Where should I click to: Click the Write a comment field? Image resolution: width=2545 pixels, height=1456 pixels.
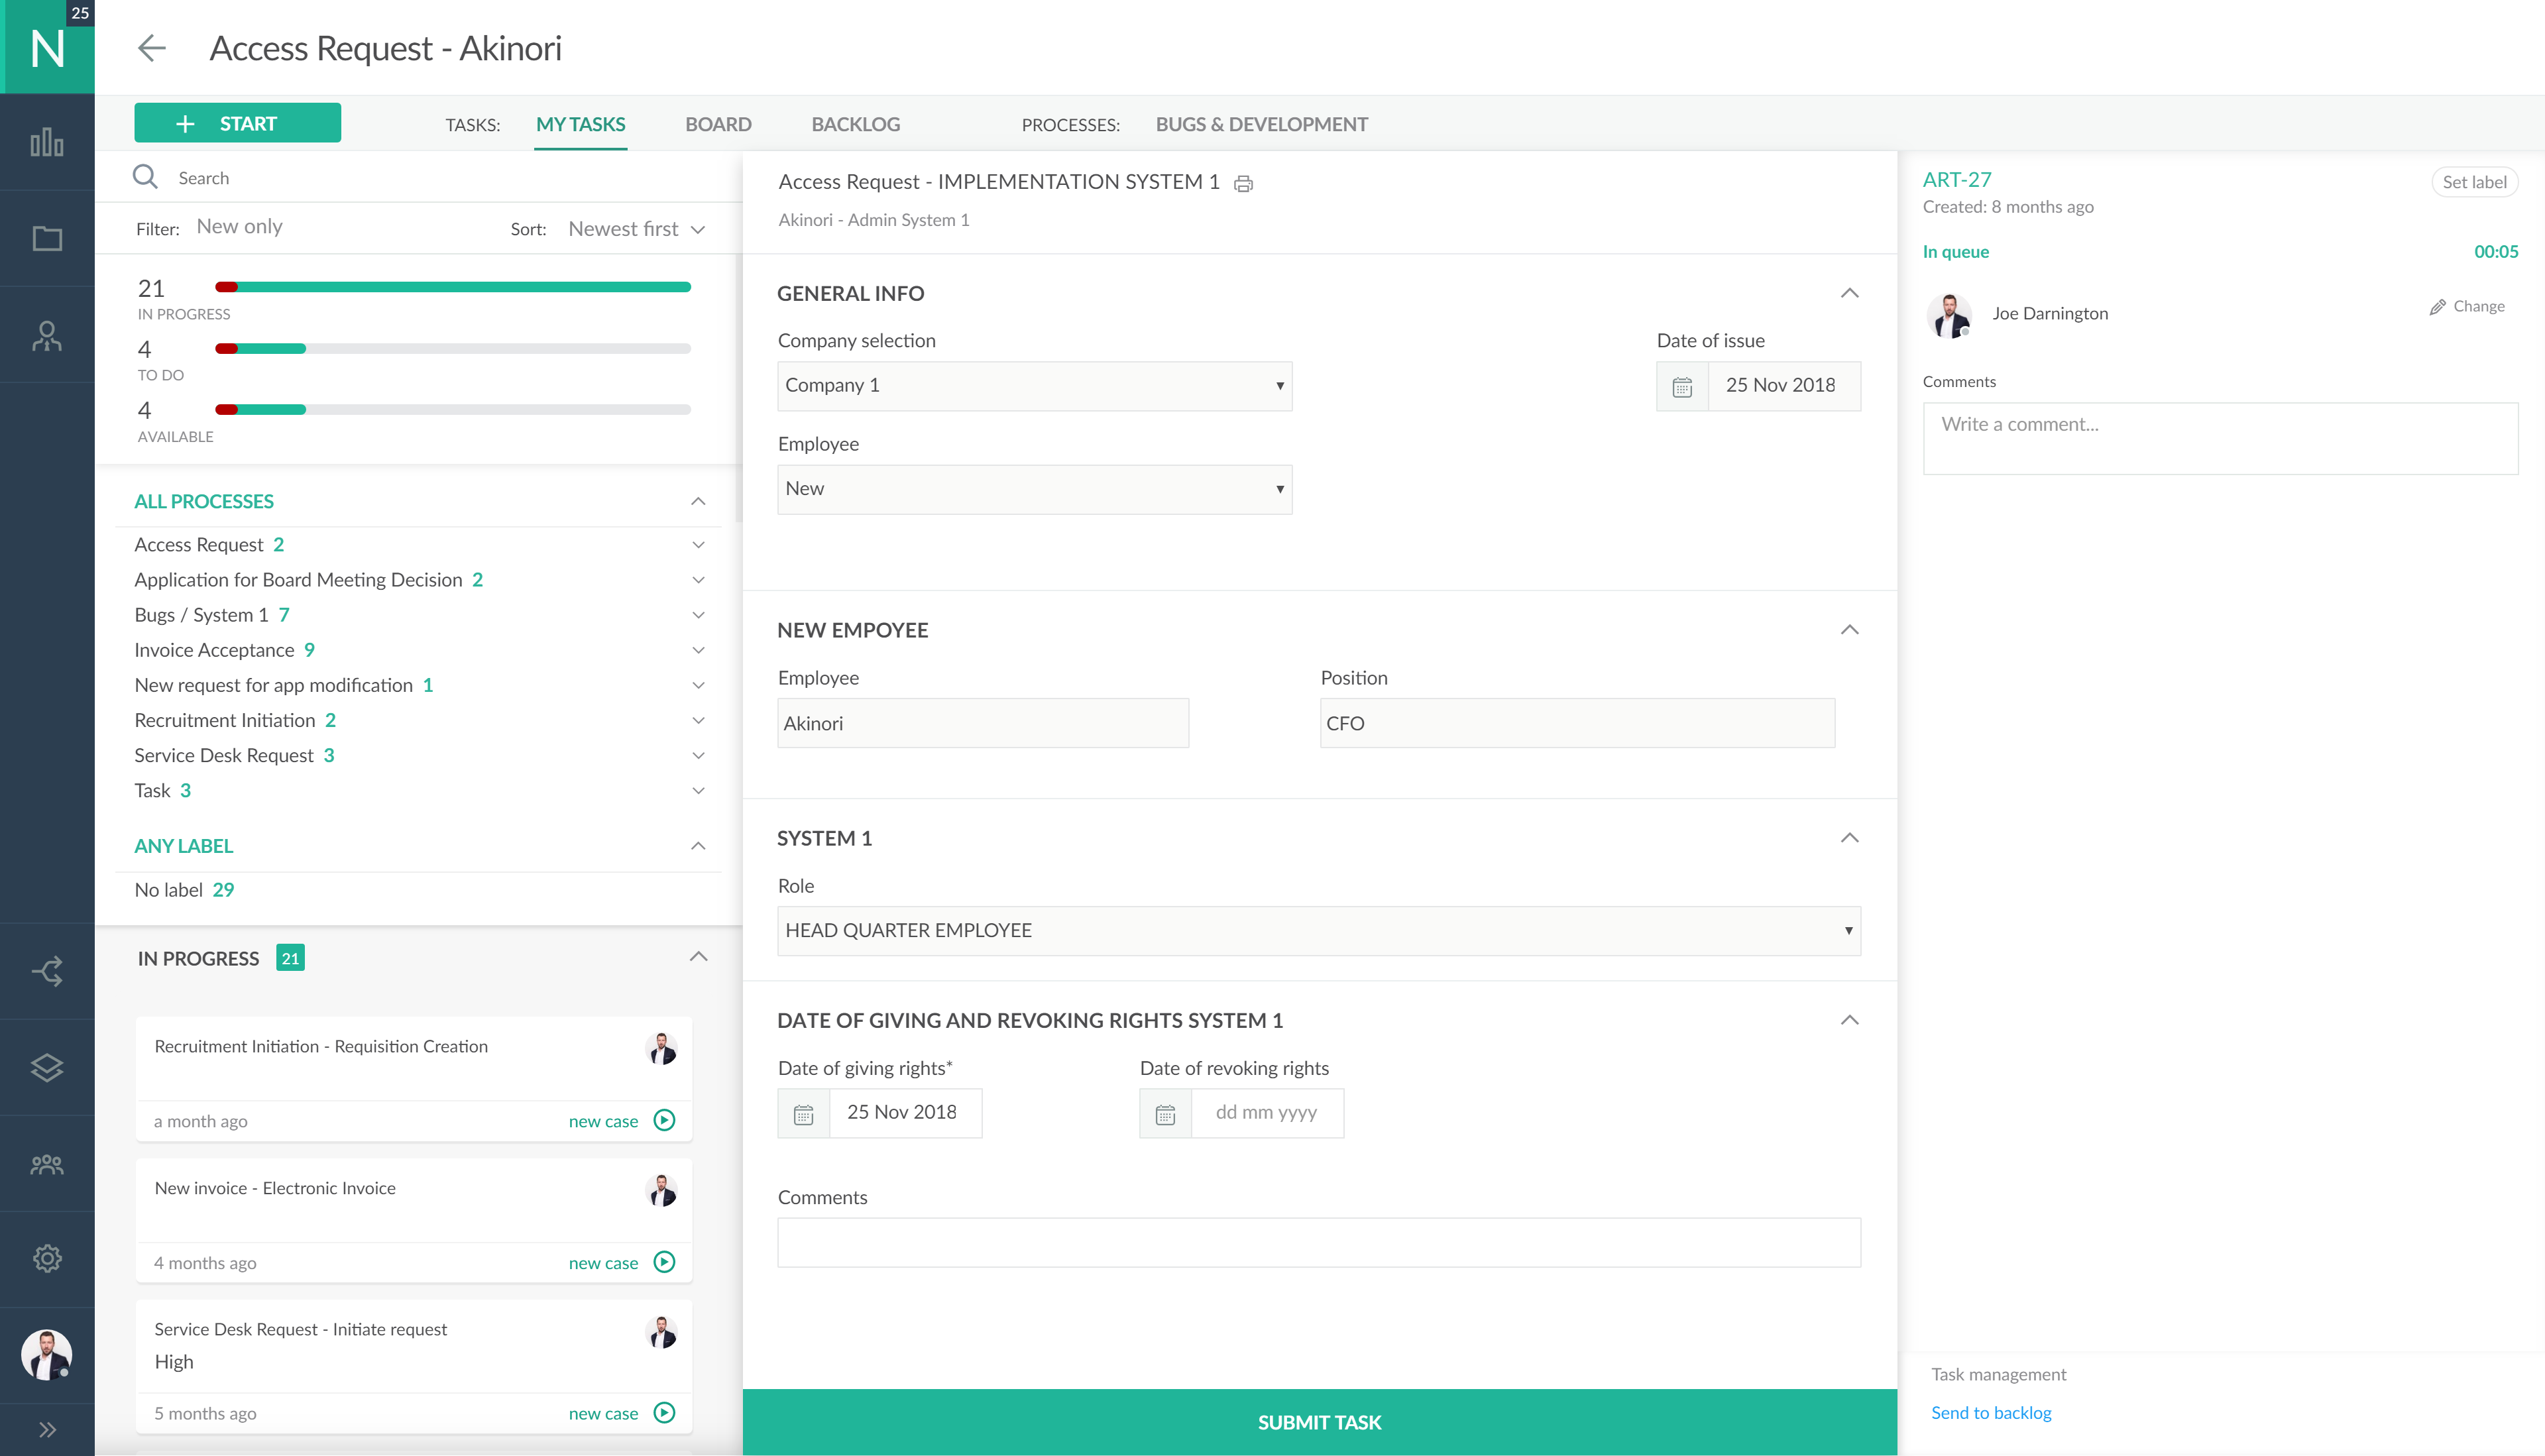click(2220, 438)
